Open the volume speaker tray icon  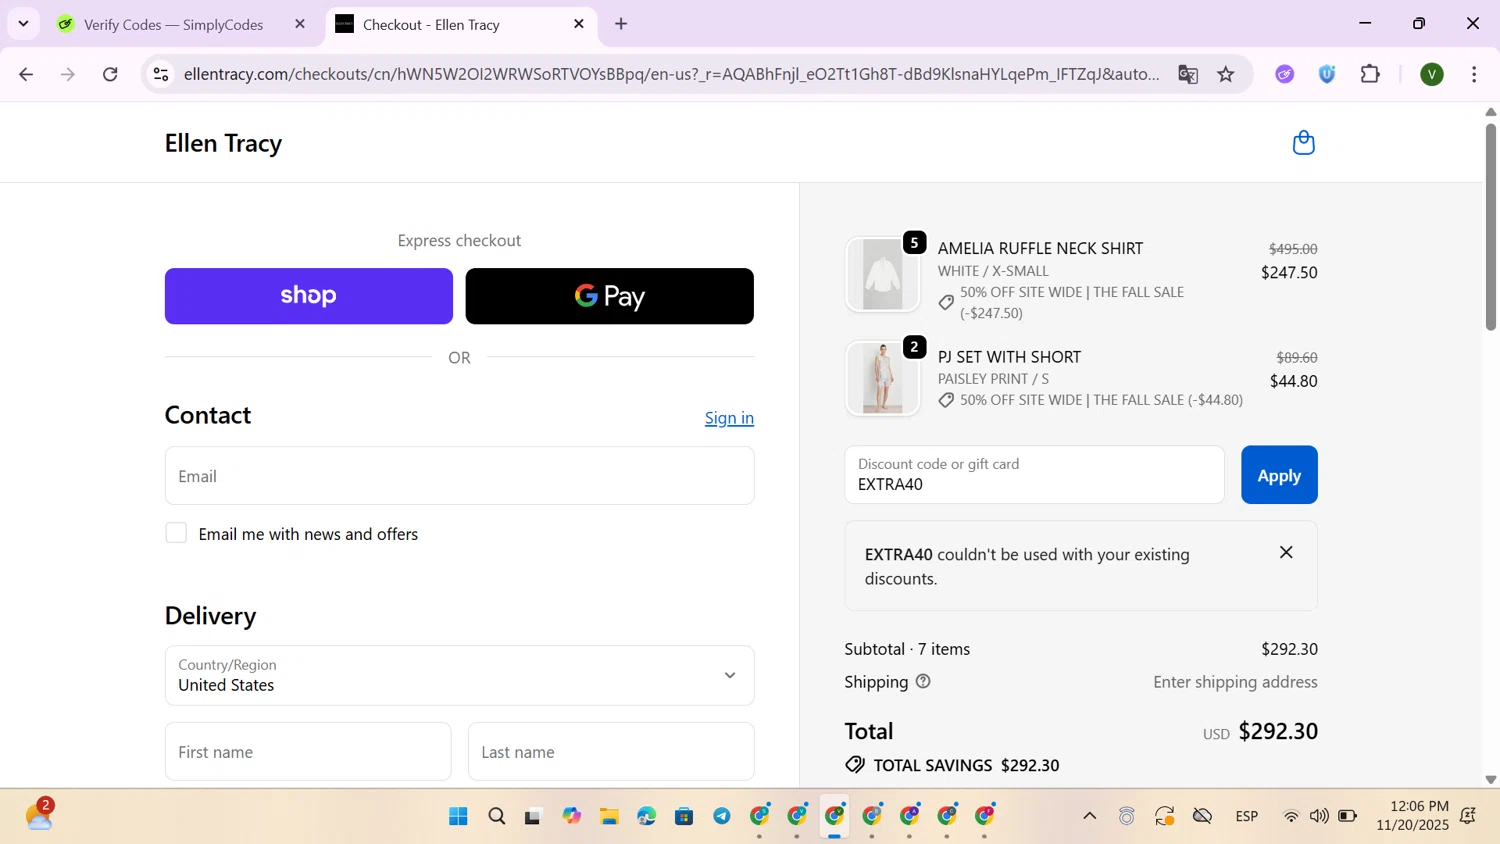[1319, 816]
